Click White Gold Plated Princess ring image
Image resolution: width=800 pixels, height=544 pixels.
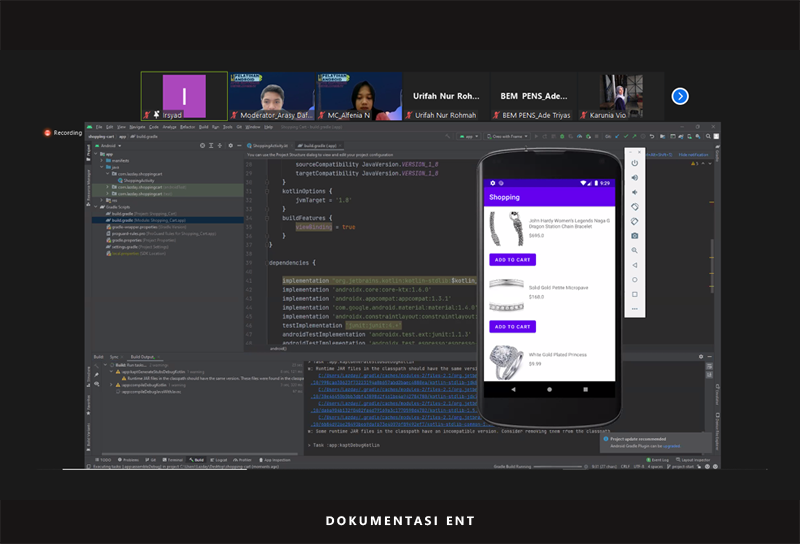pyautogui.click(x=505, y=362)
